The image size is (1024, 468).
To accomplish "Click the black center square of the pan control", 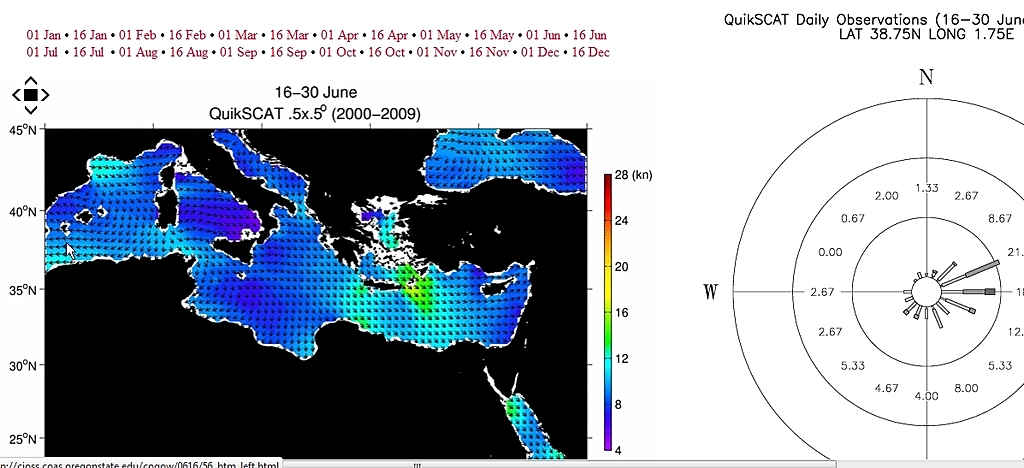I will pos(31,95).
